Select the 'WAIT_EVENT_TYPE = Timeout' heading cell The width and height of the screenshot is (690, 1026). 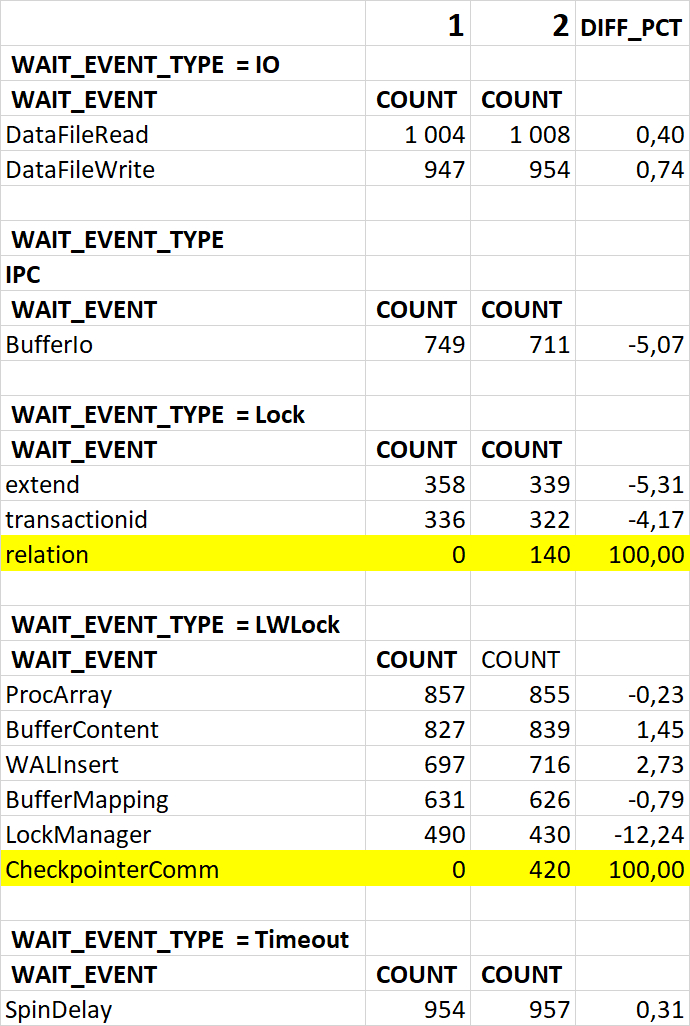click(180, 940)
